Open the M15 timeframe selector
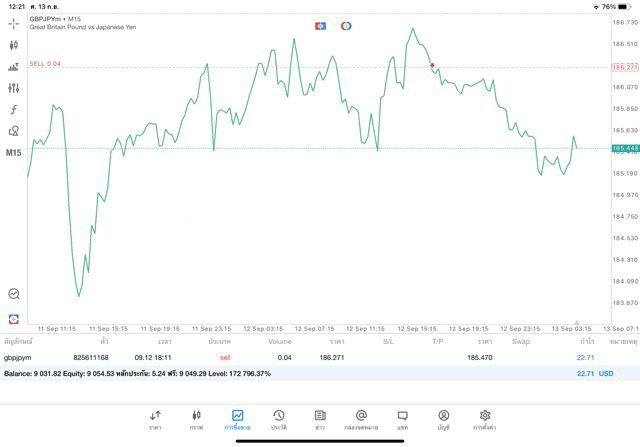 (14, 153)
